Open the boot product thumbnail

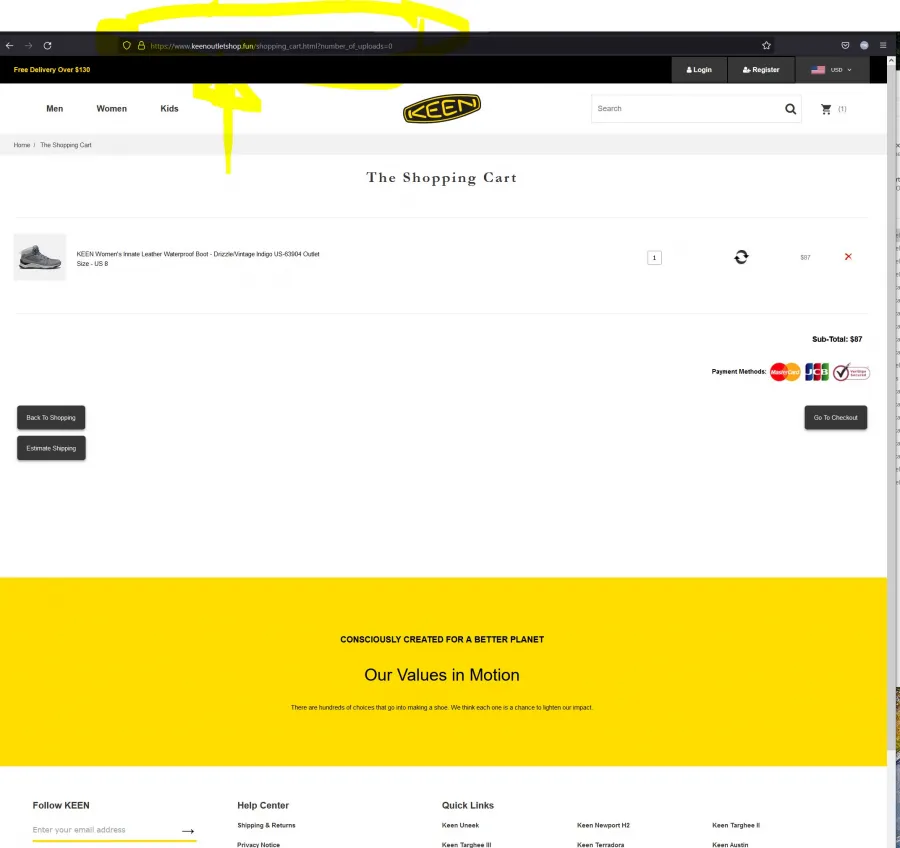(x=40, y=257)
